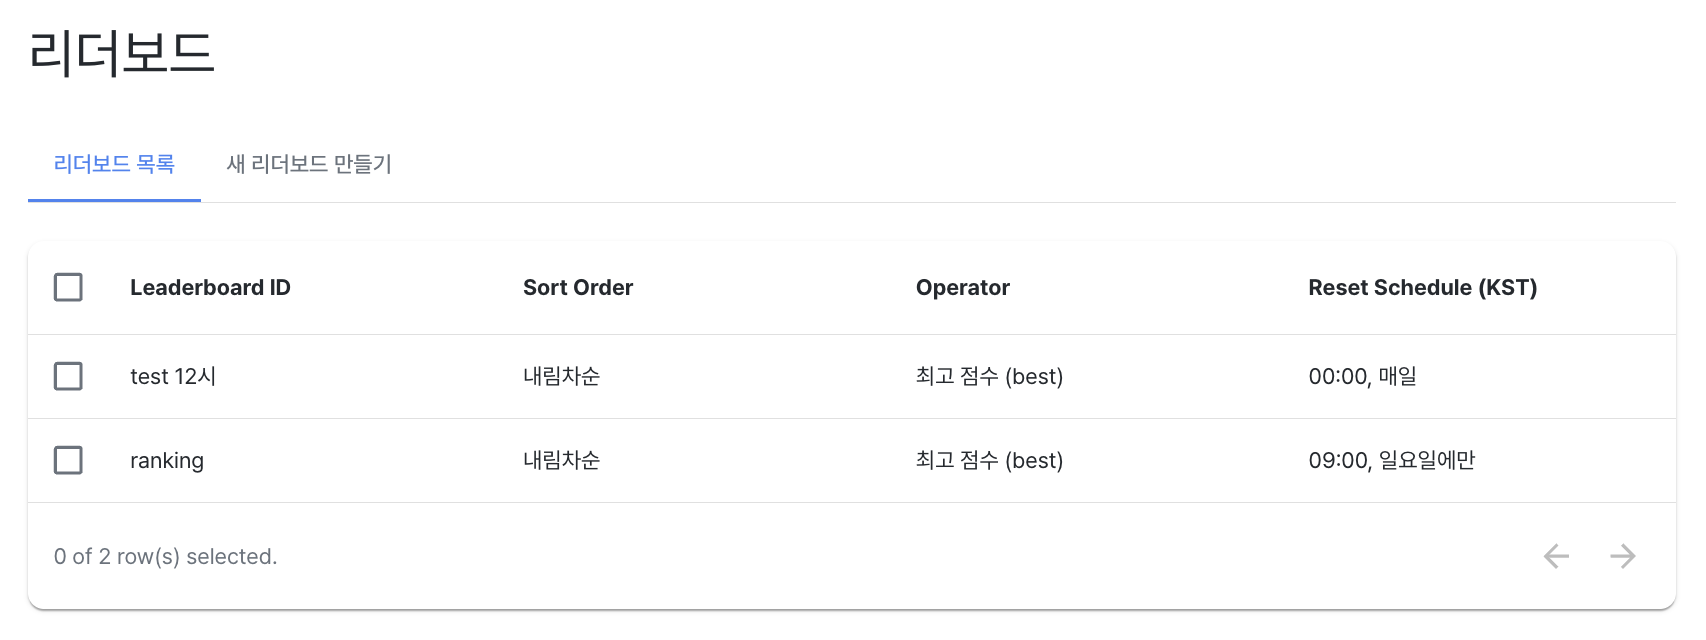The width and height of the screenshot is (1706, 640).
Task: Go to the previous table page arrow
Action: coord(1556,556)
